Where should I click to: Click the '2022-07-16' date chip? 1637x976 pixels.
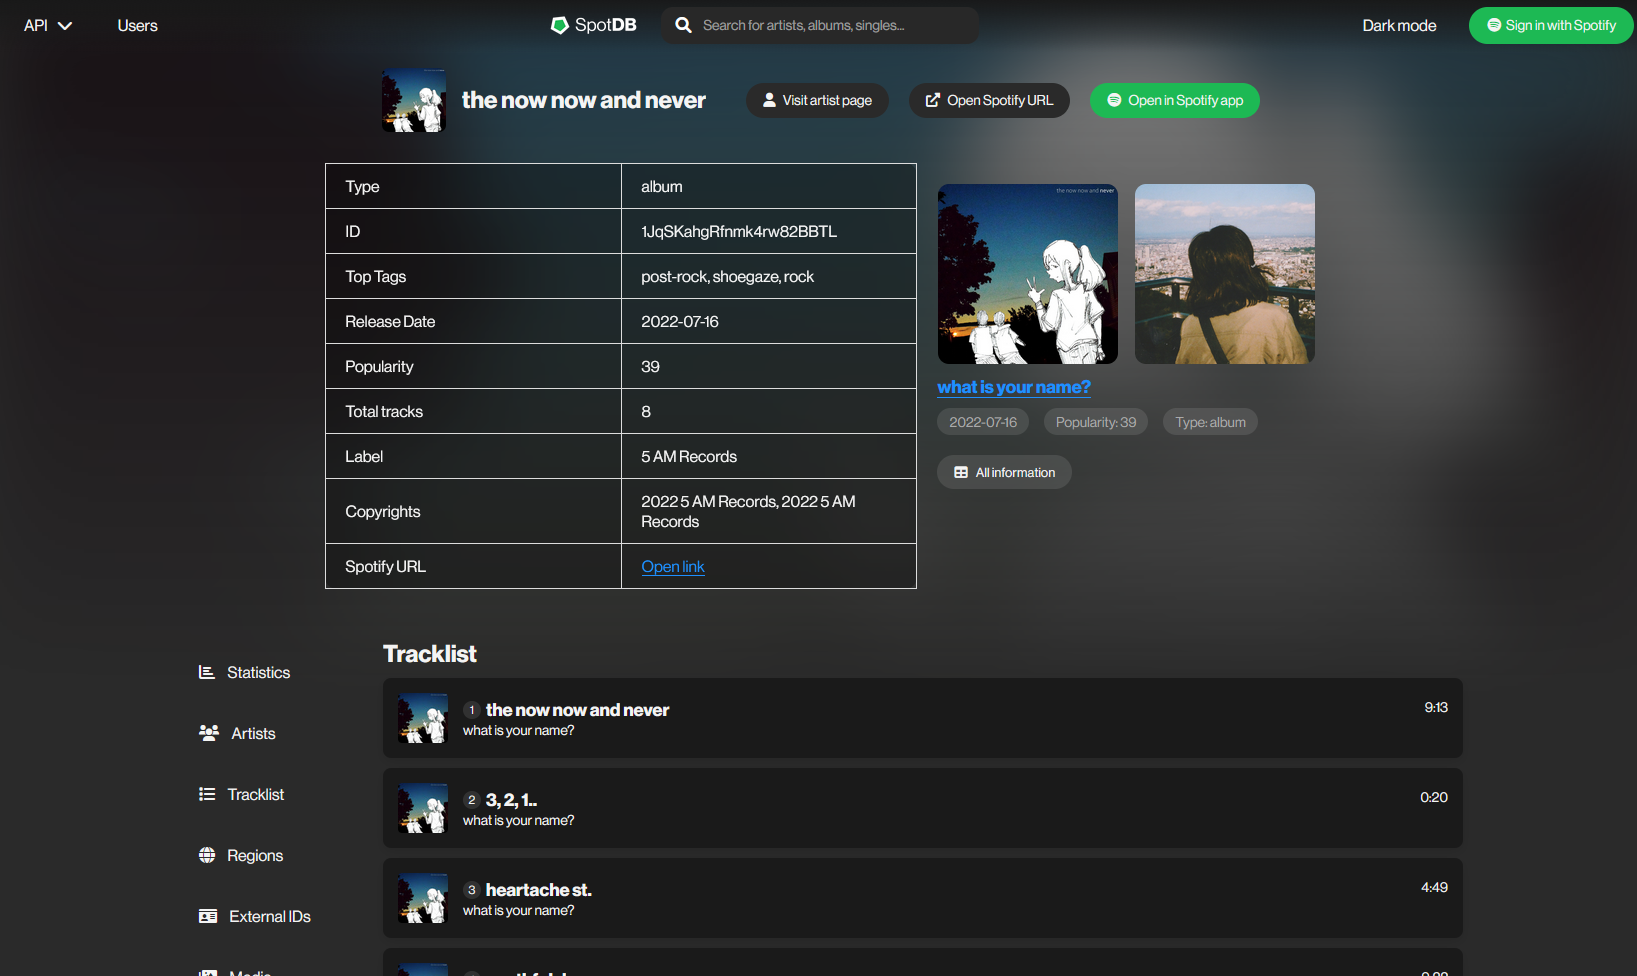[x=983, y=422]
